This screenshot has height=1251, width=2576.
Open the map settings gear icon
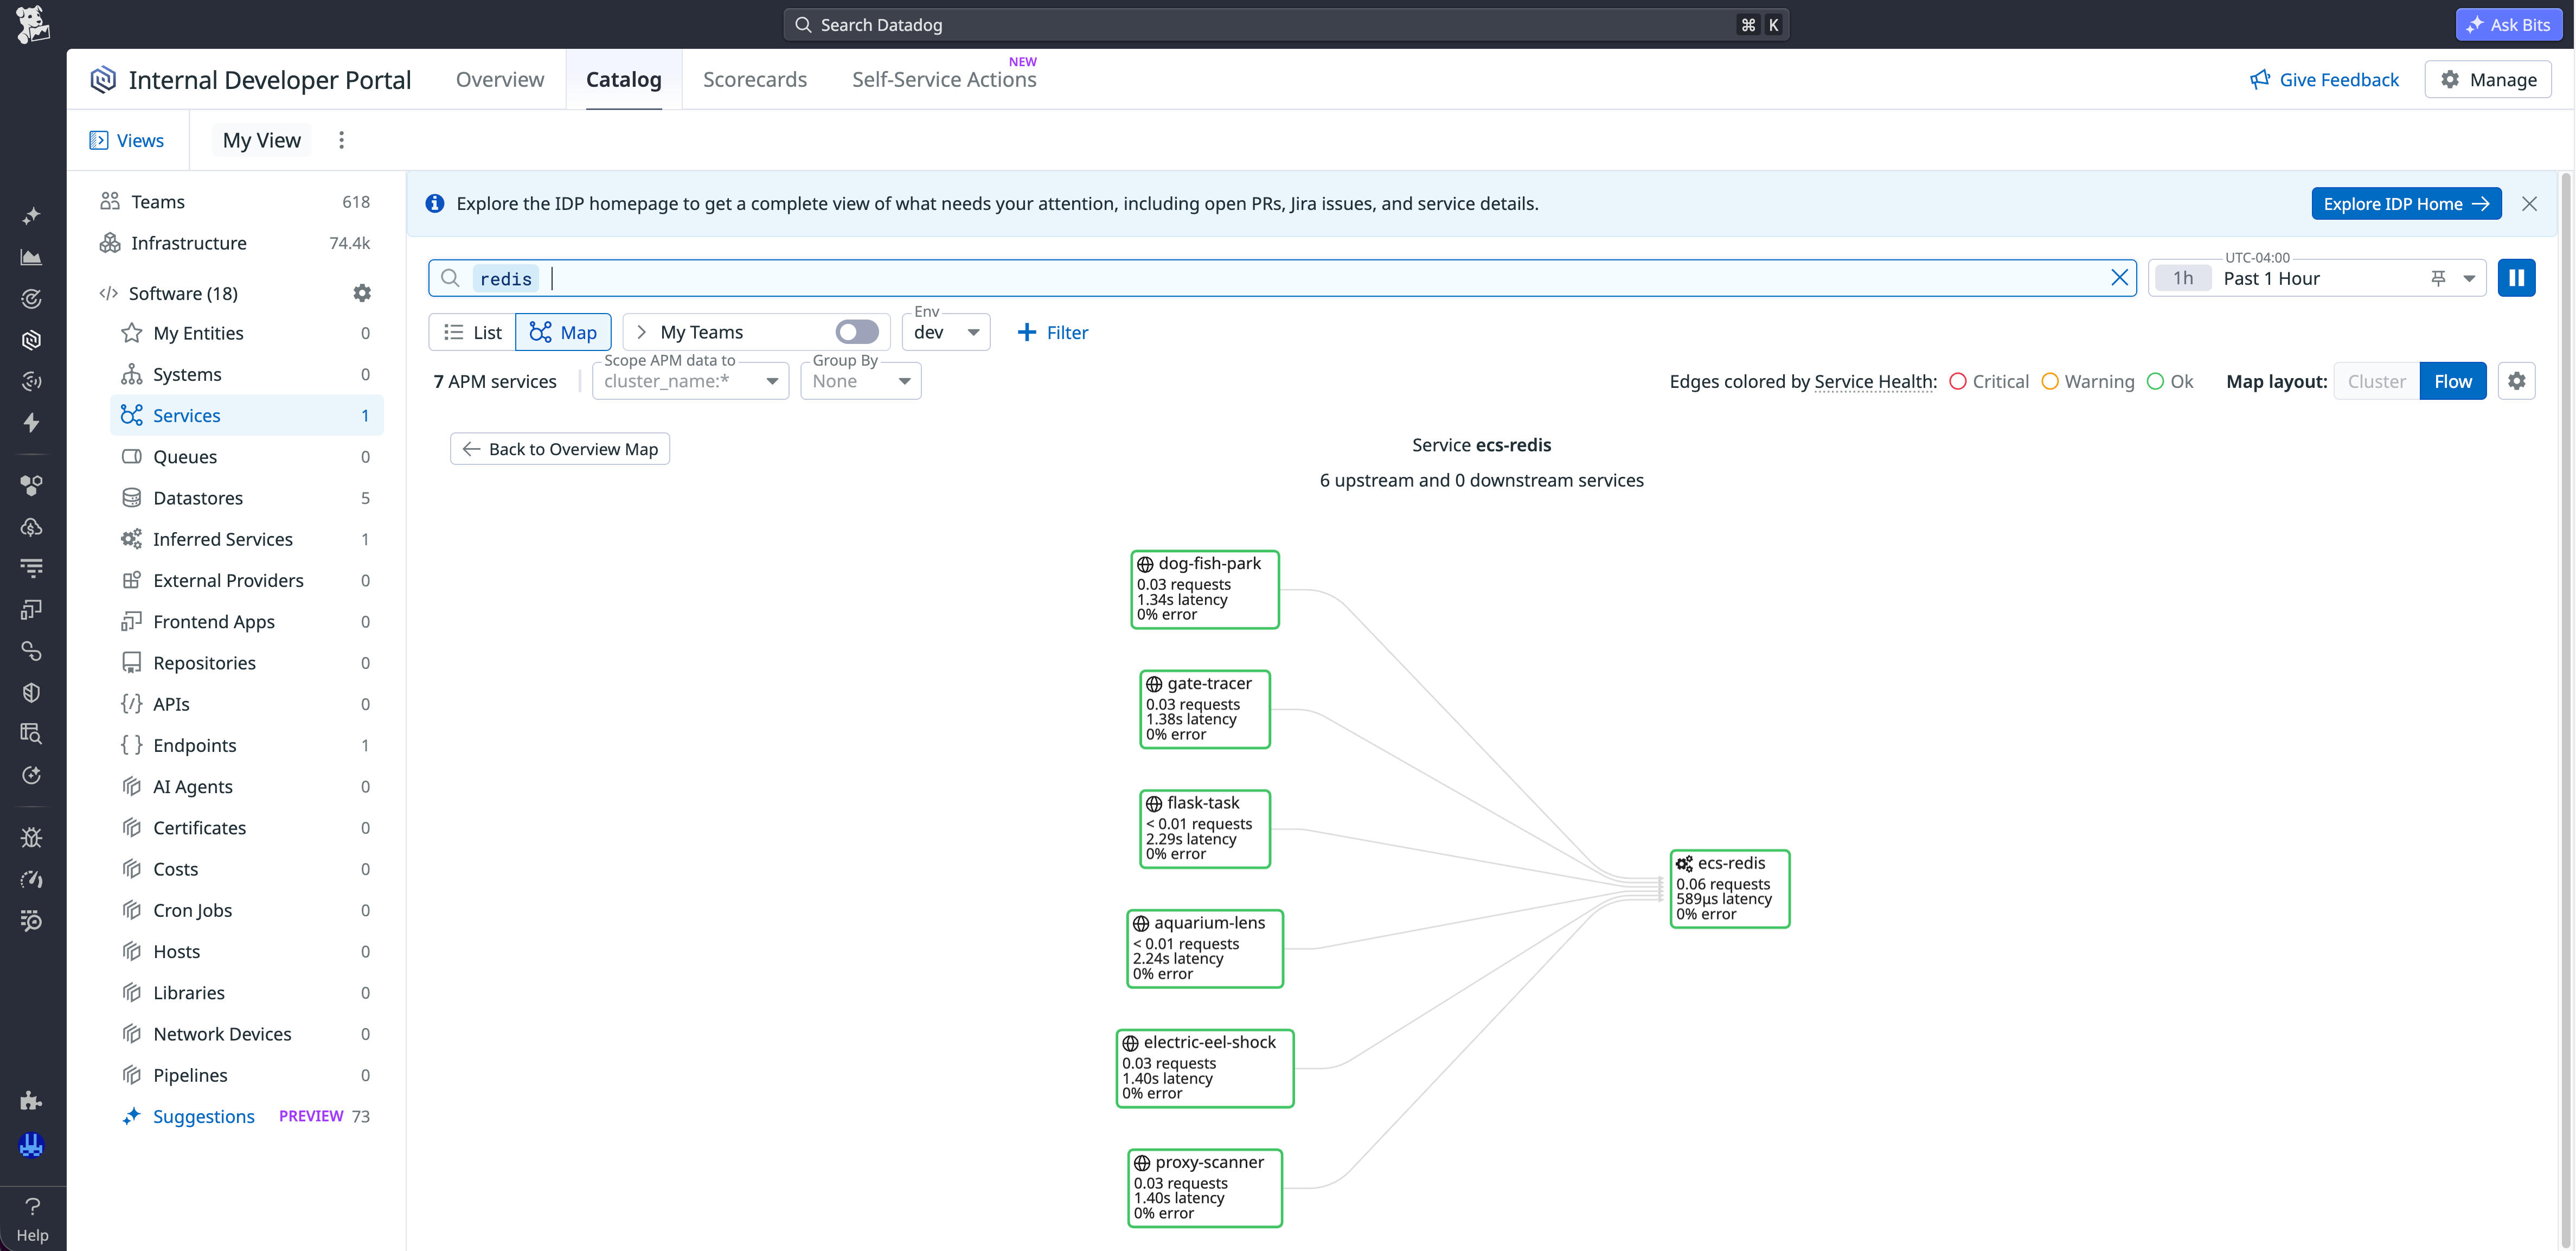2516,381
